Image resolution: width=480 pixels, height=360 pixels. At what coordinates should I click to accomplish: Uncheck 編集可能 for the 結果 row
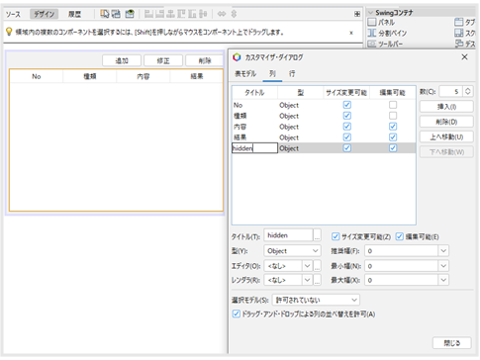393,137
